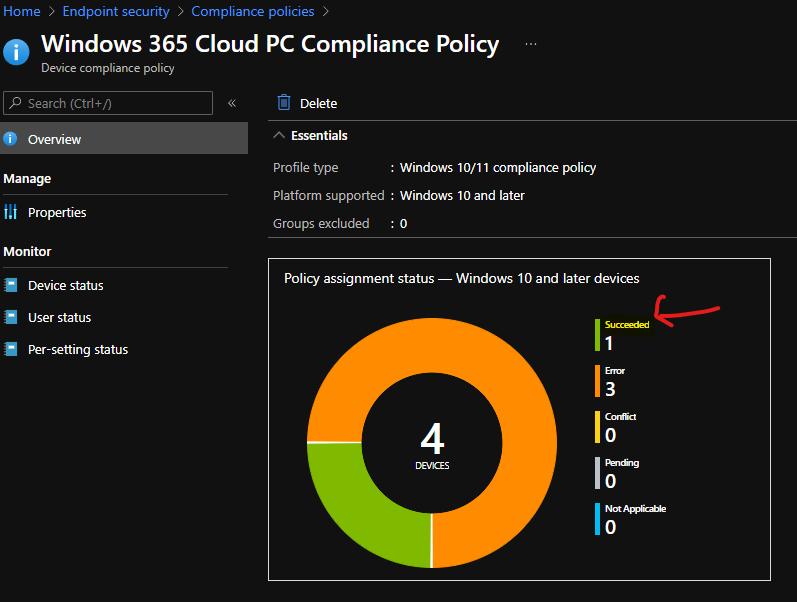
Task: Open User status report
Action: coord(59,318)
